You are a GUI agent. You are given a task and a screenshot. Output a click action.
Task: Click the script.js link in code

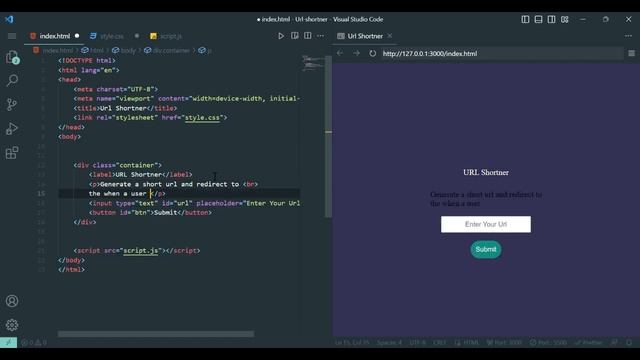coord(140,251)
